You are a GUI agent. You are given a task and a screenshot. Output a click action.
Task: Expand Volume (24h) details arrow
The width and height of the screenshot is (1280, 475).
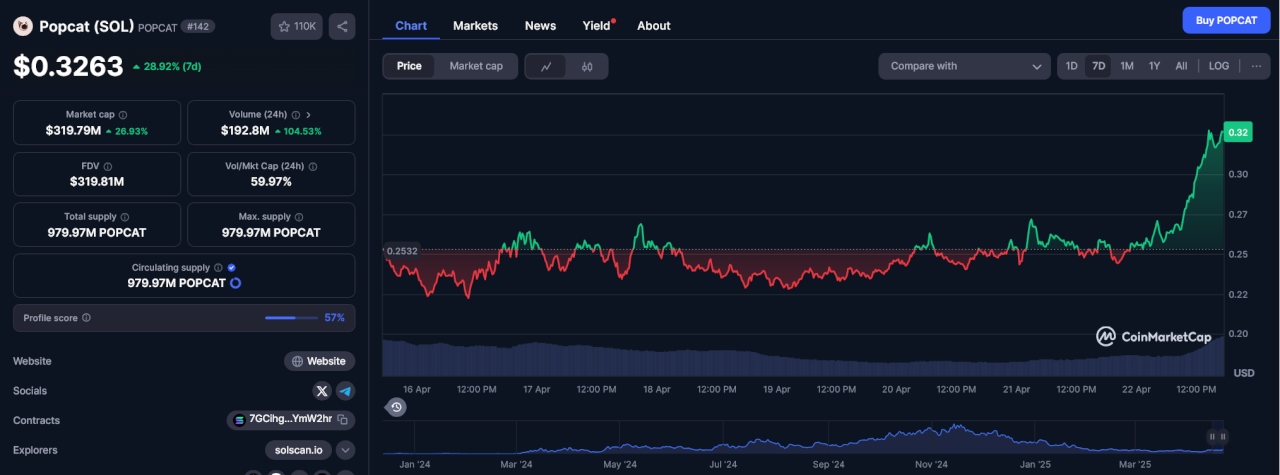point(308,115)
